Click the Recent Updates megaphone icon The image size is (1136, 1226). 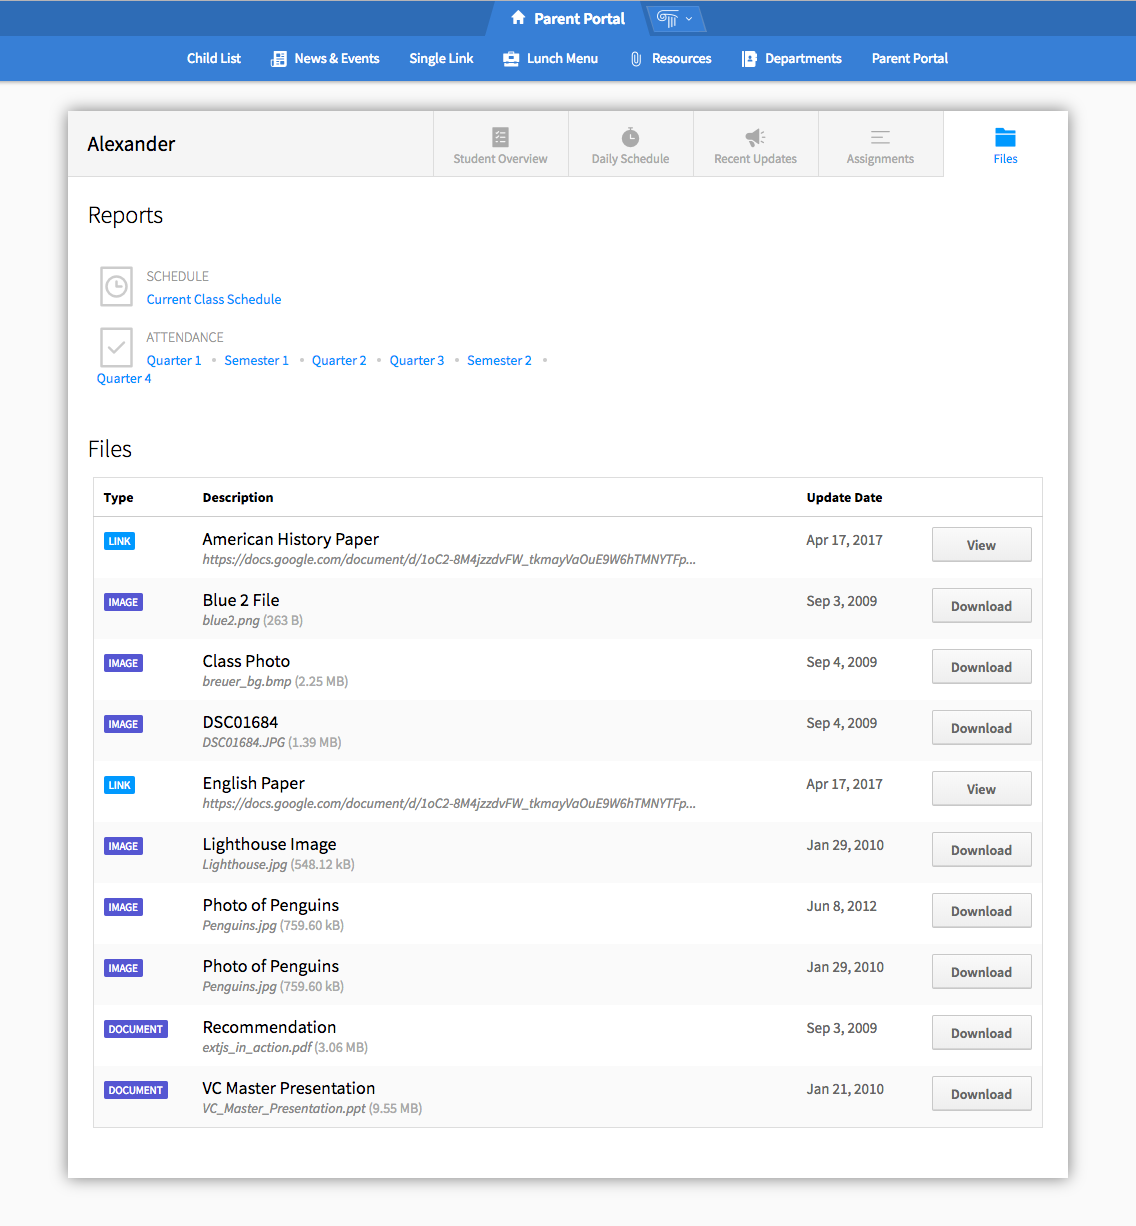point(755,137)
